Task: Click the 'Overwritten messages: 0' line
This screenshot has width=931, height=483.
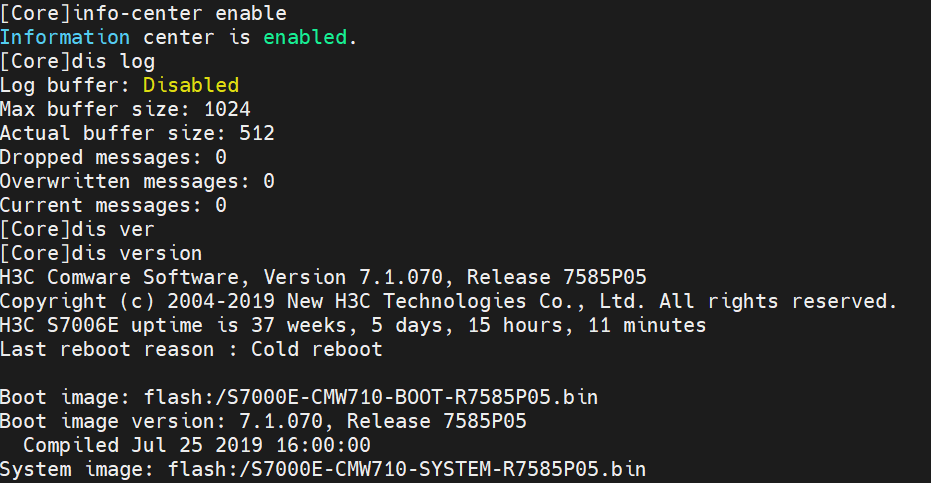Action: tap(137, 181)
